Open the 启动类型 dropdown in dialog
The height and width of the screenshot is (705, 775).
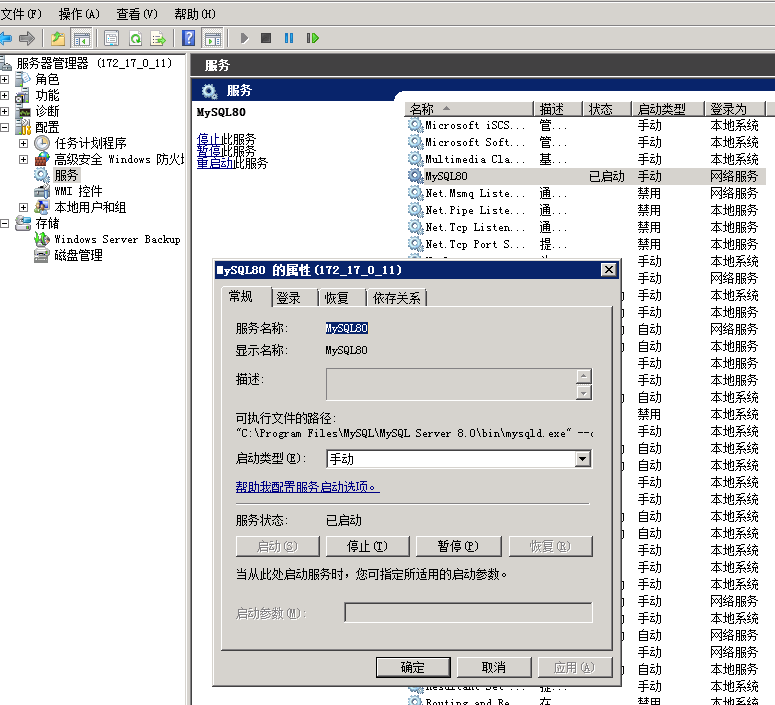click(x=583, y=459)
